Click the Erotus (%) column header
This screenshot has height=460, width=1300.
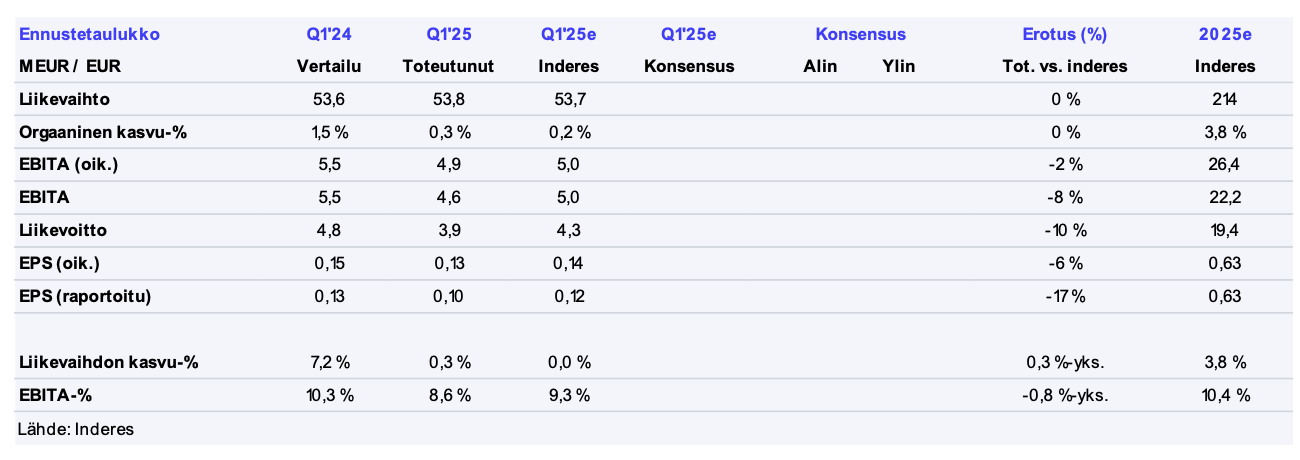click(1064, 34)
